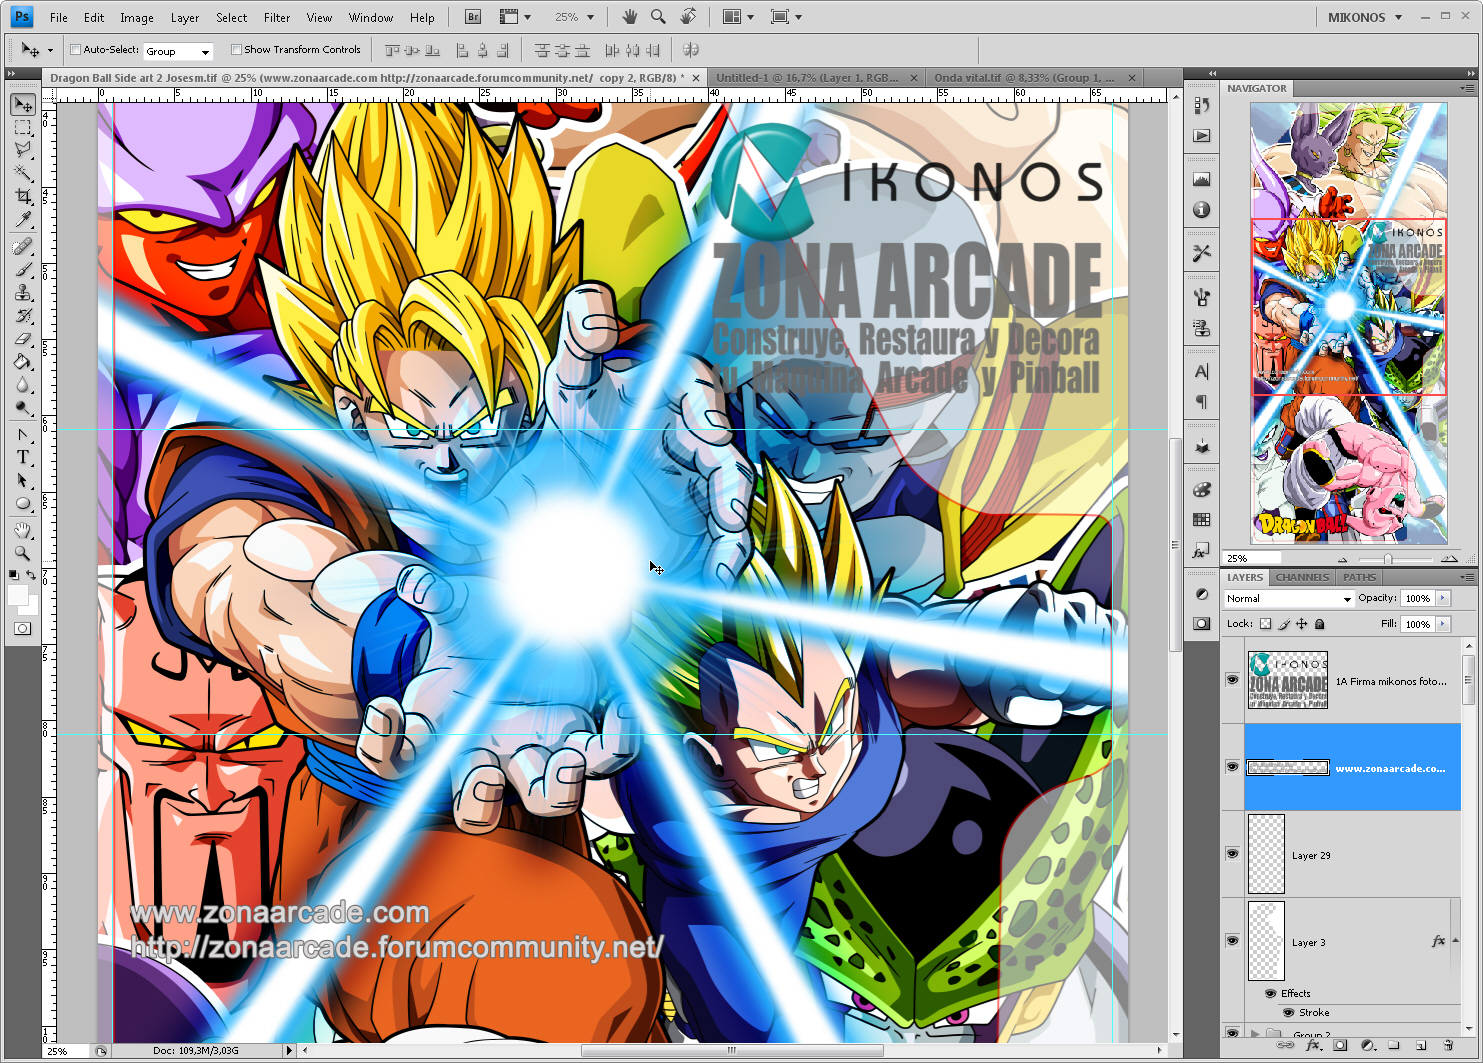1483x1063 pixels.
Task: Select the Crop tool
Action: coord(23,196)
